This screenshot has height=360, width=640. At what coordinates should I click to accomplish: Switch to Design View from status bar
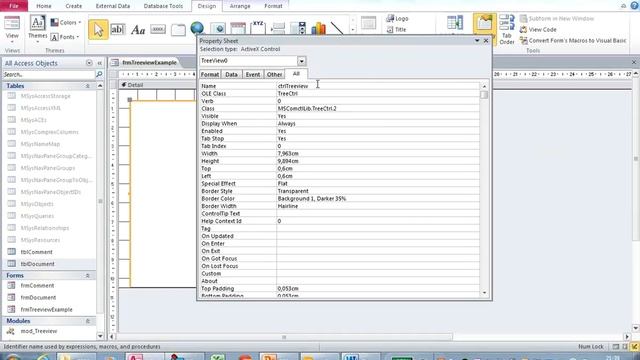tap(634, 347)
